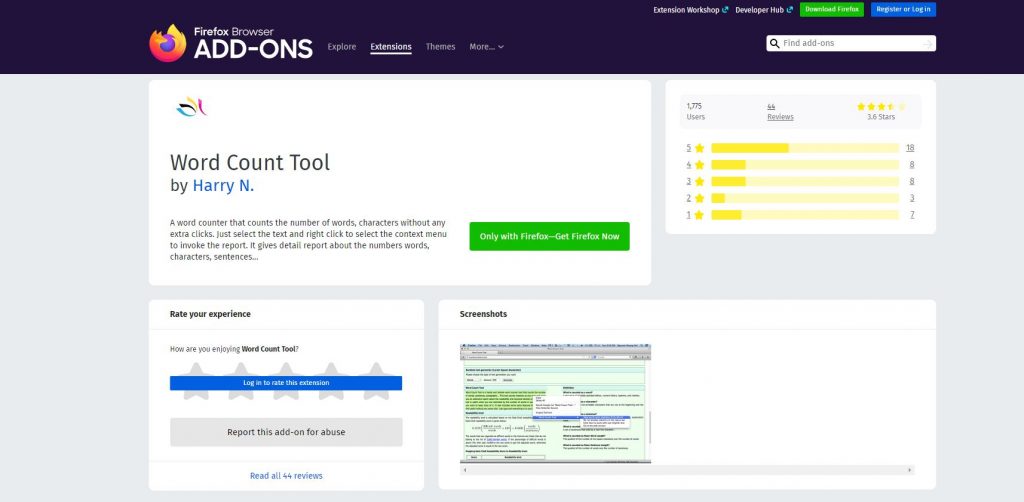
Task: Open the Extension Workshop link
Action: coord(690,10)
